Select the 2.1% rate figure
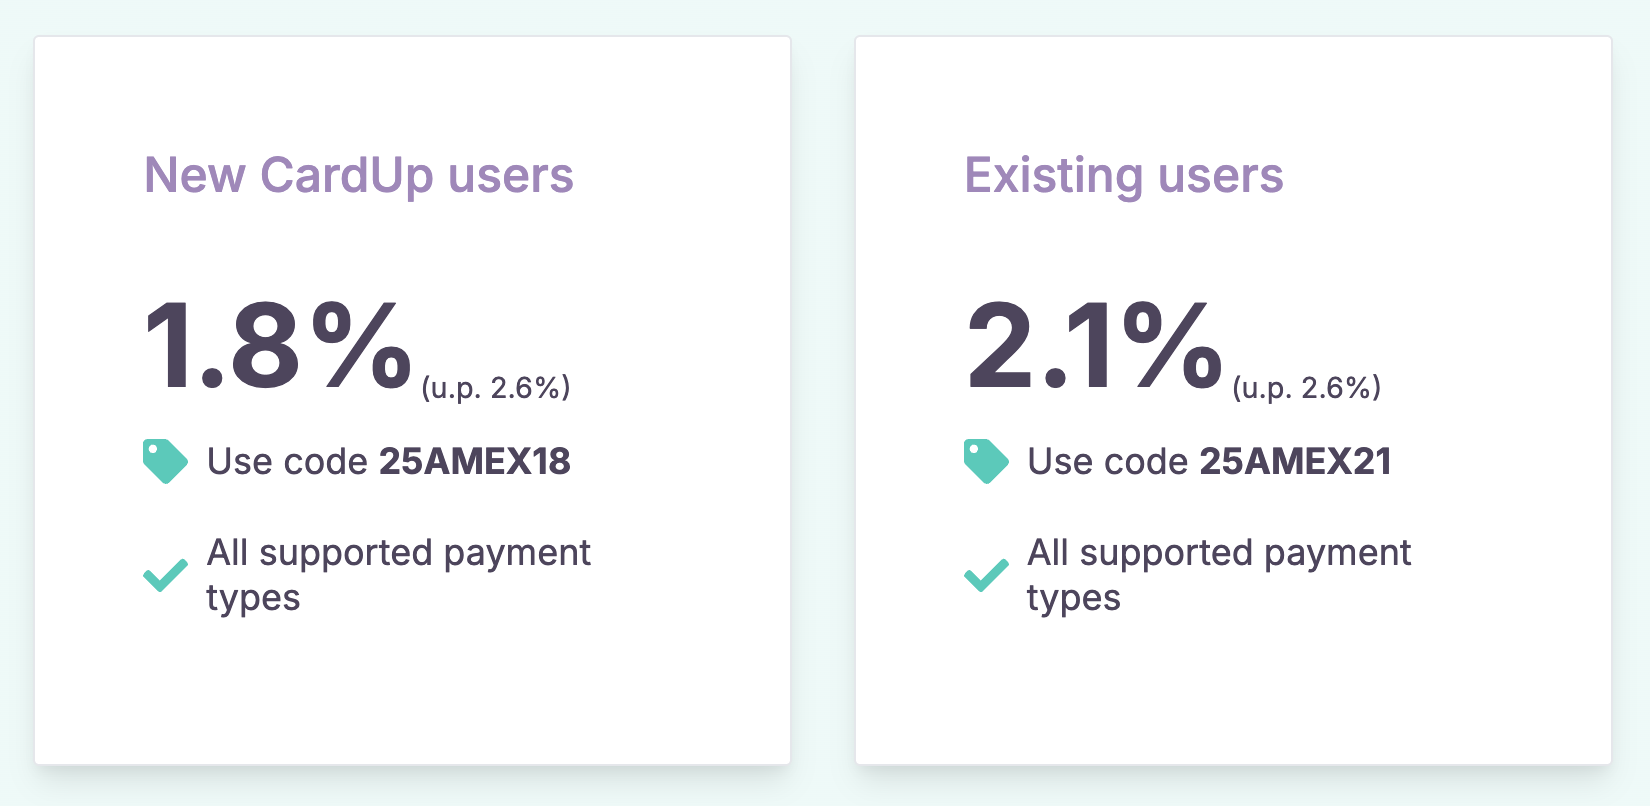Screen dimensions: 1650x806 coord(1094,346)
